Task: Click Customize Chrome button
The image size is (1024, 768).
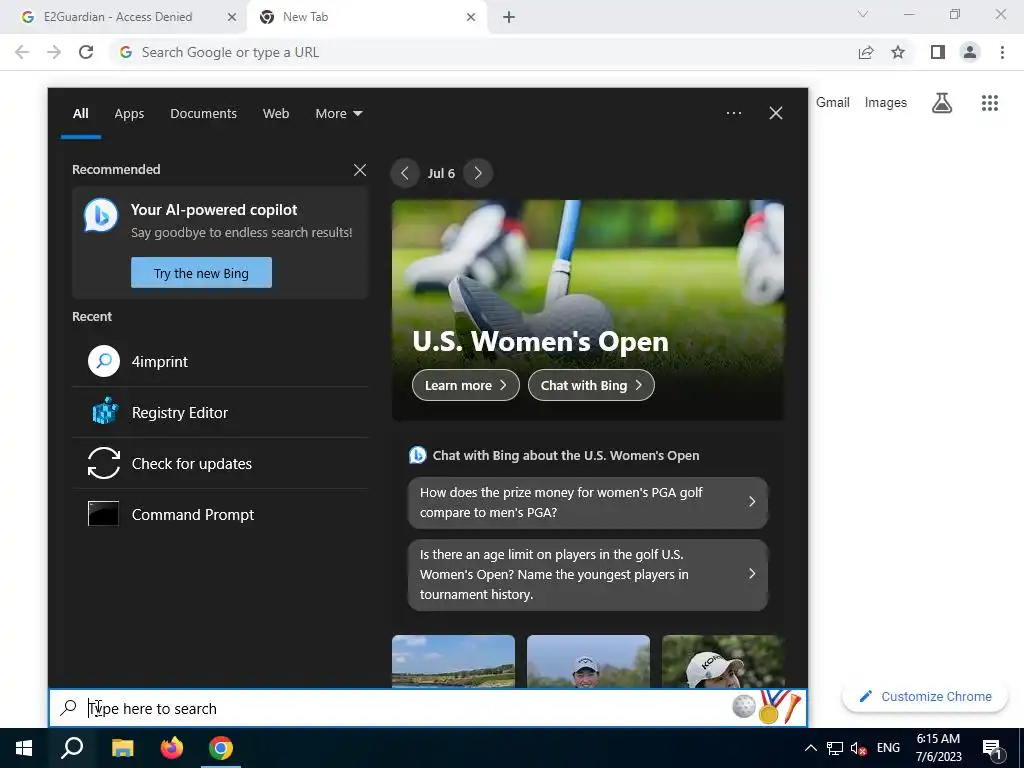Action: 925,697
